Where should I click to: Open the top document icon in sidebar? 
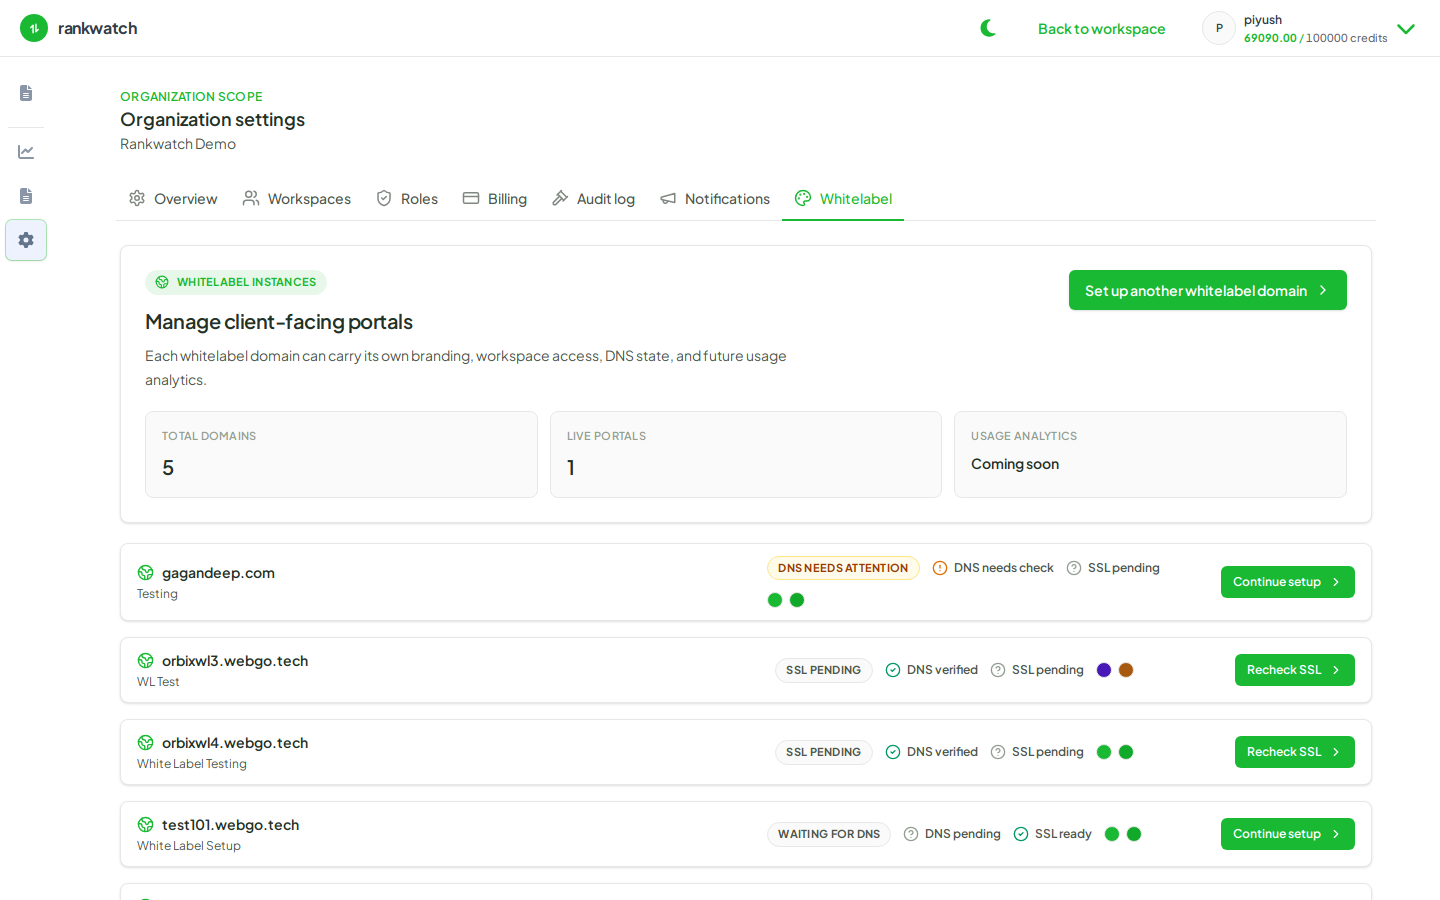(26, 93)
